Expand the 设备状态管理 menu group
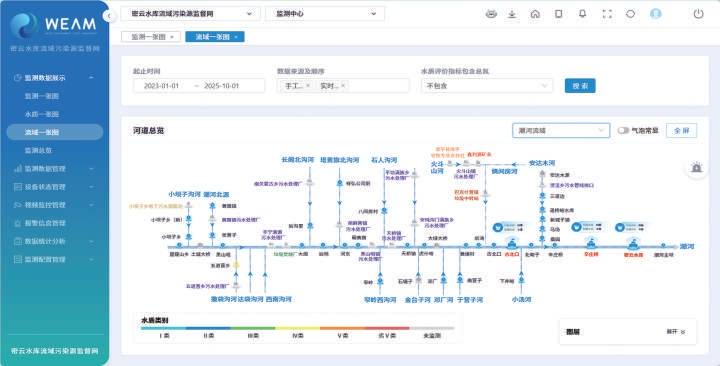Viewport: 720px width, 366px height. click(x=91, y=187)
